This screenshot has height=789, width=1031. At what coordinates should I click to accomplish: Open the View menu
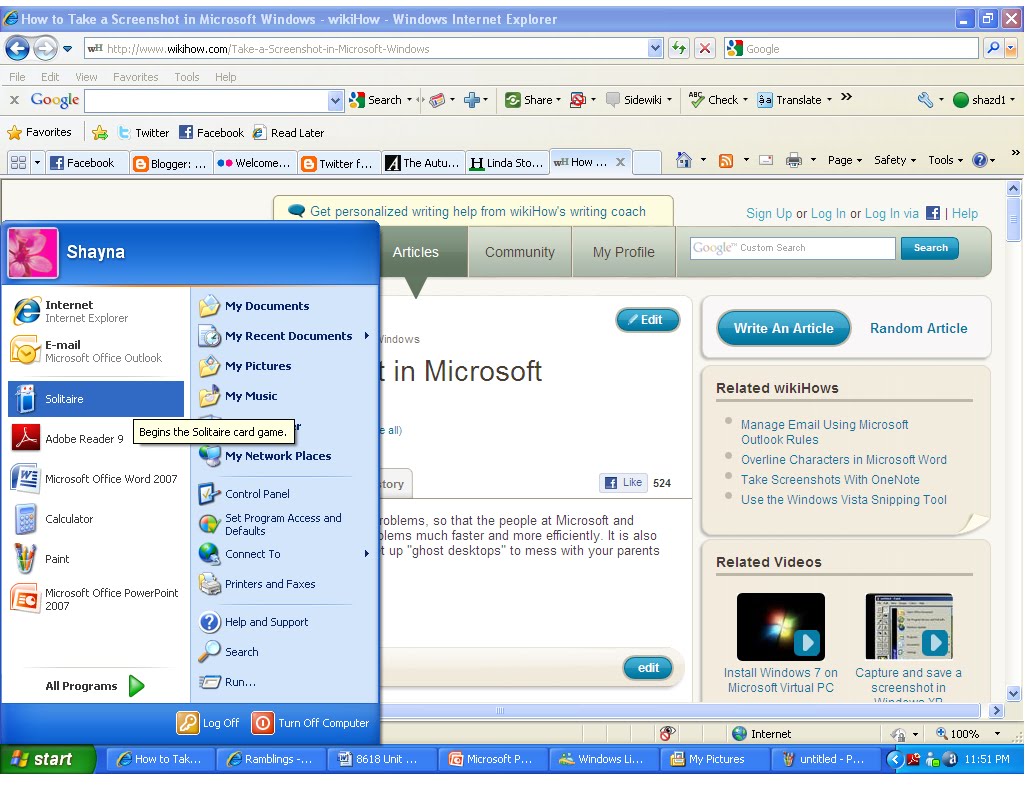[86, 77]
